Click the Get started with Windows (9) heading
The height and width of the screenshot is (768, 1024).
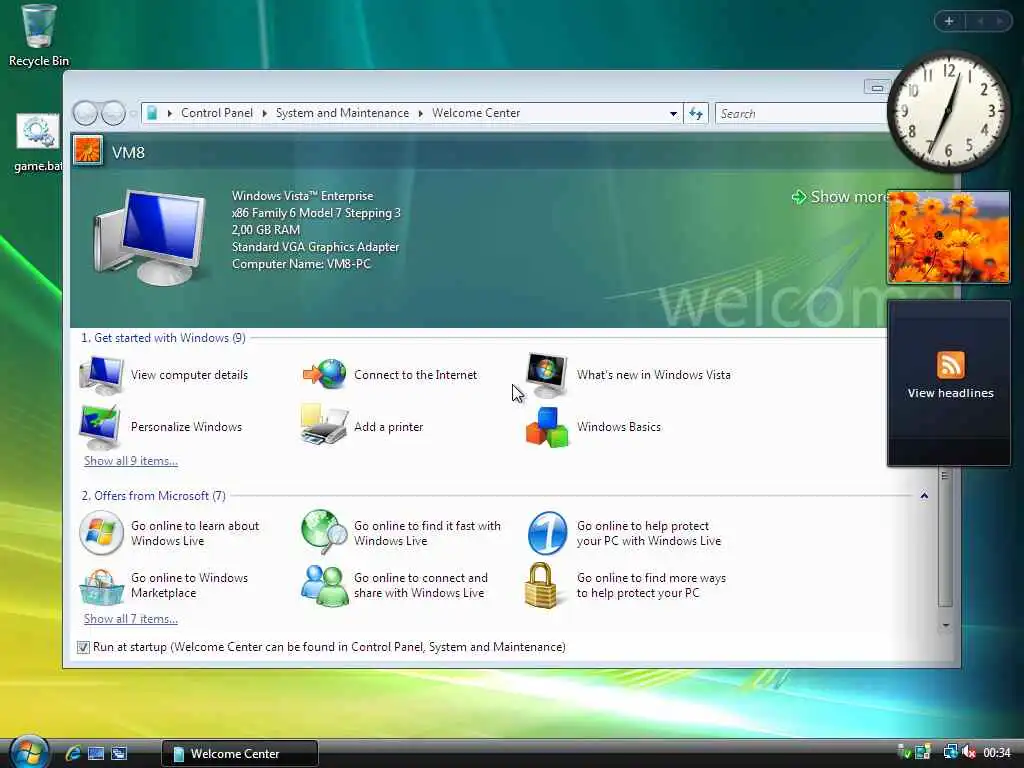pos(163,338)
